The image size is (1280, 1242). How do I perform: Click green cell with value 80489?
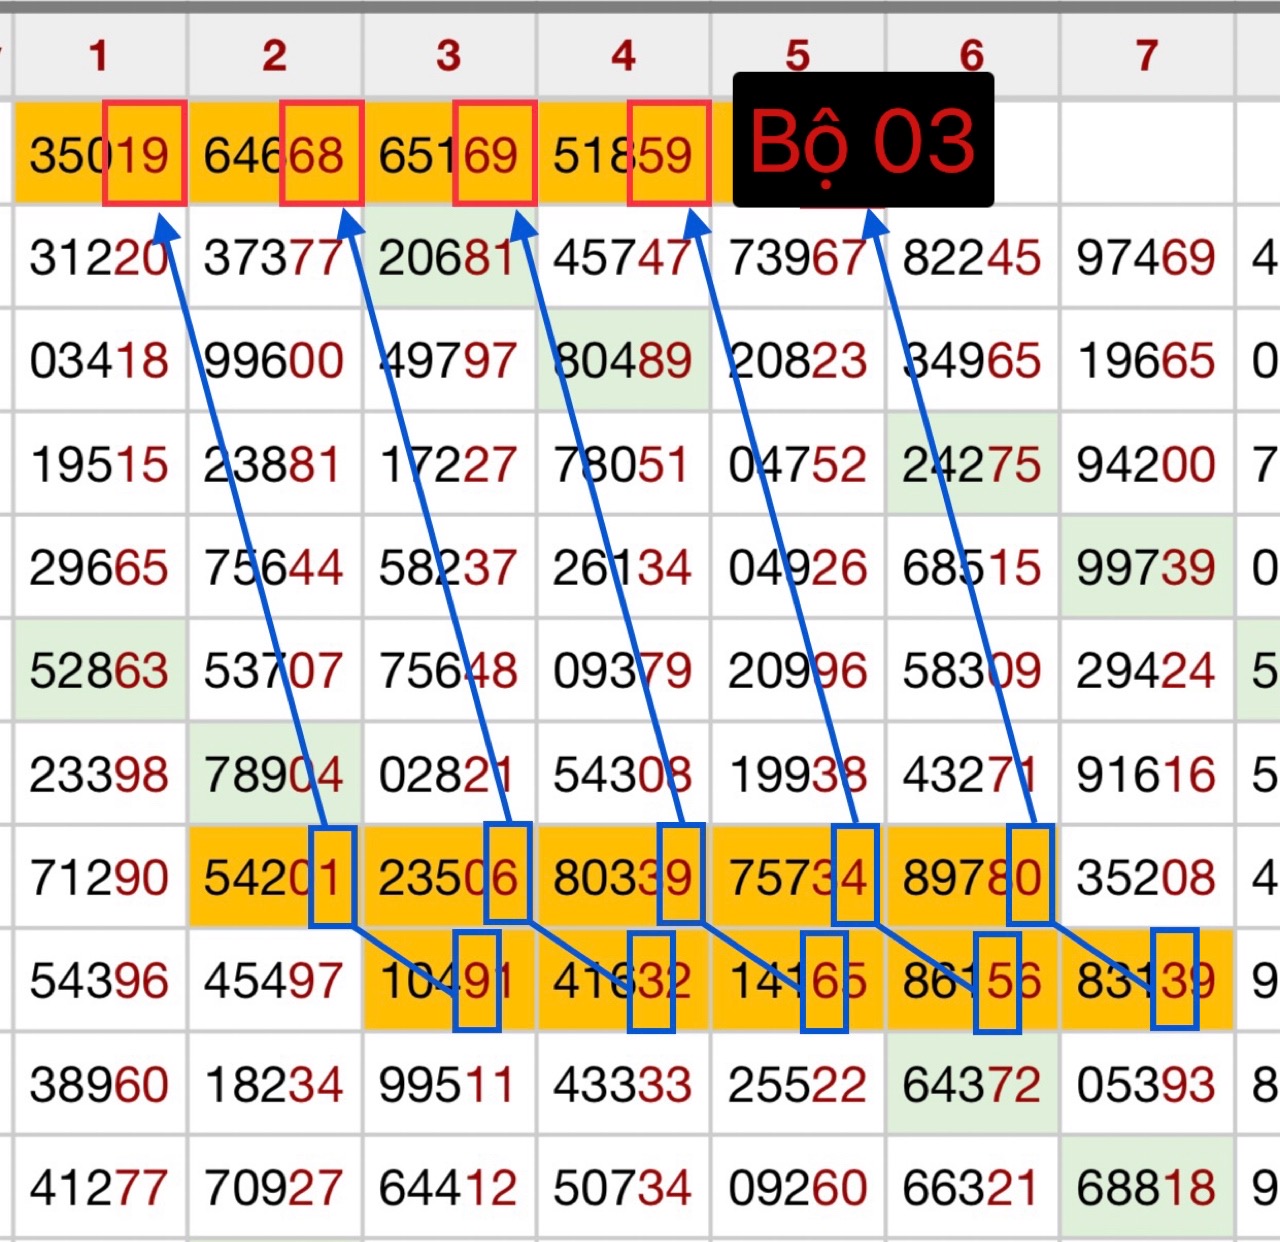pyautogui.click(x=624, y=360)
